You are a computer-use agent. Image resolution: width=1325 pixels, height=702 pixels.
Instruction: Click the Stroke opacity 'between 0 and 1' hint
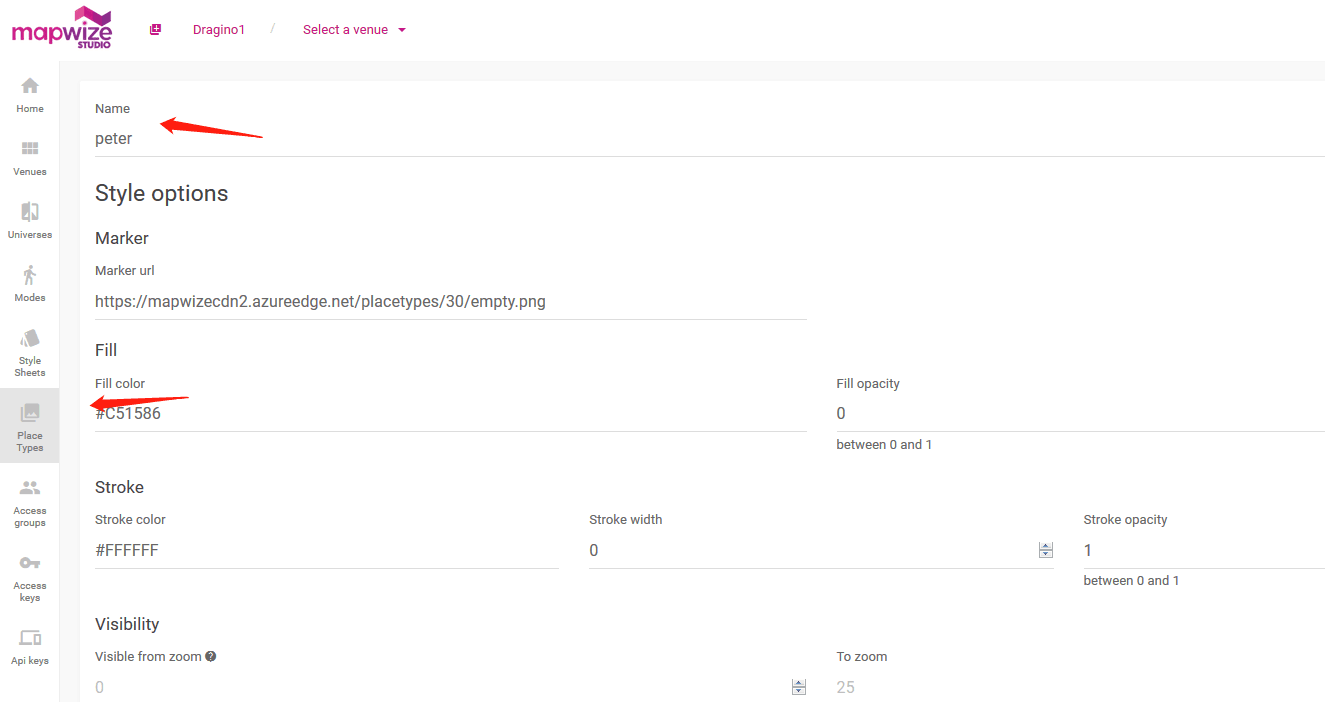pos(1131,581)
